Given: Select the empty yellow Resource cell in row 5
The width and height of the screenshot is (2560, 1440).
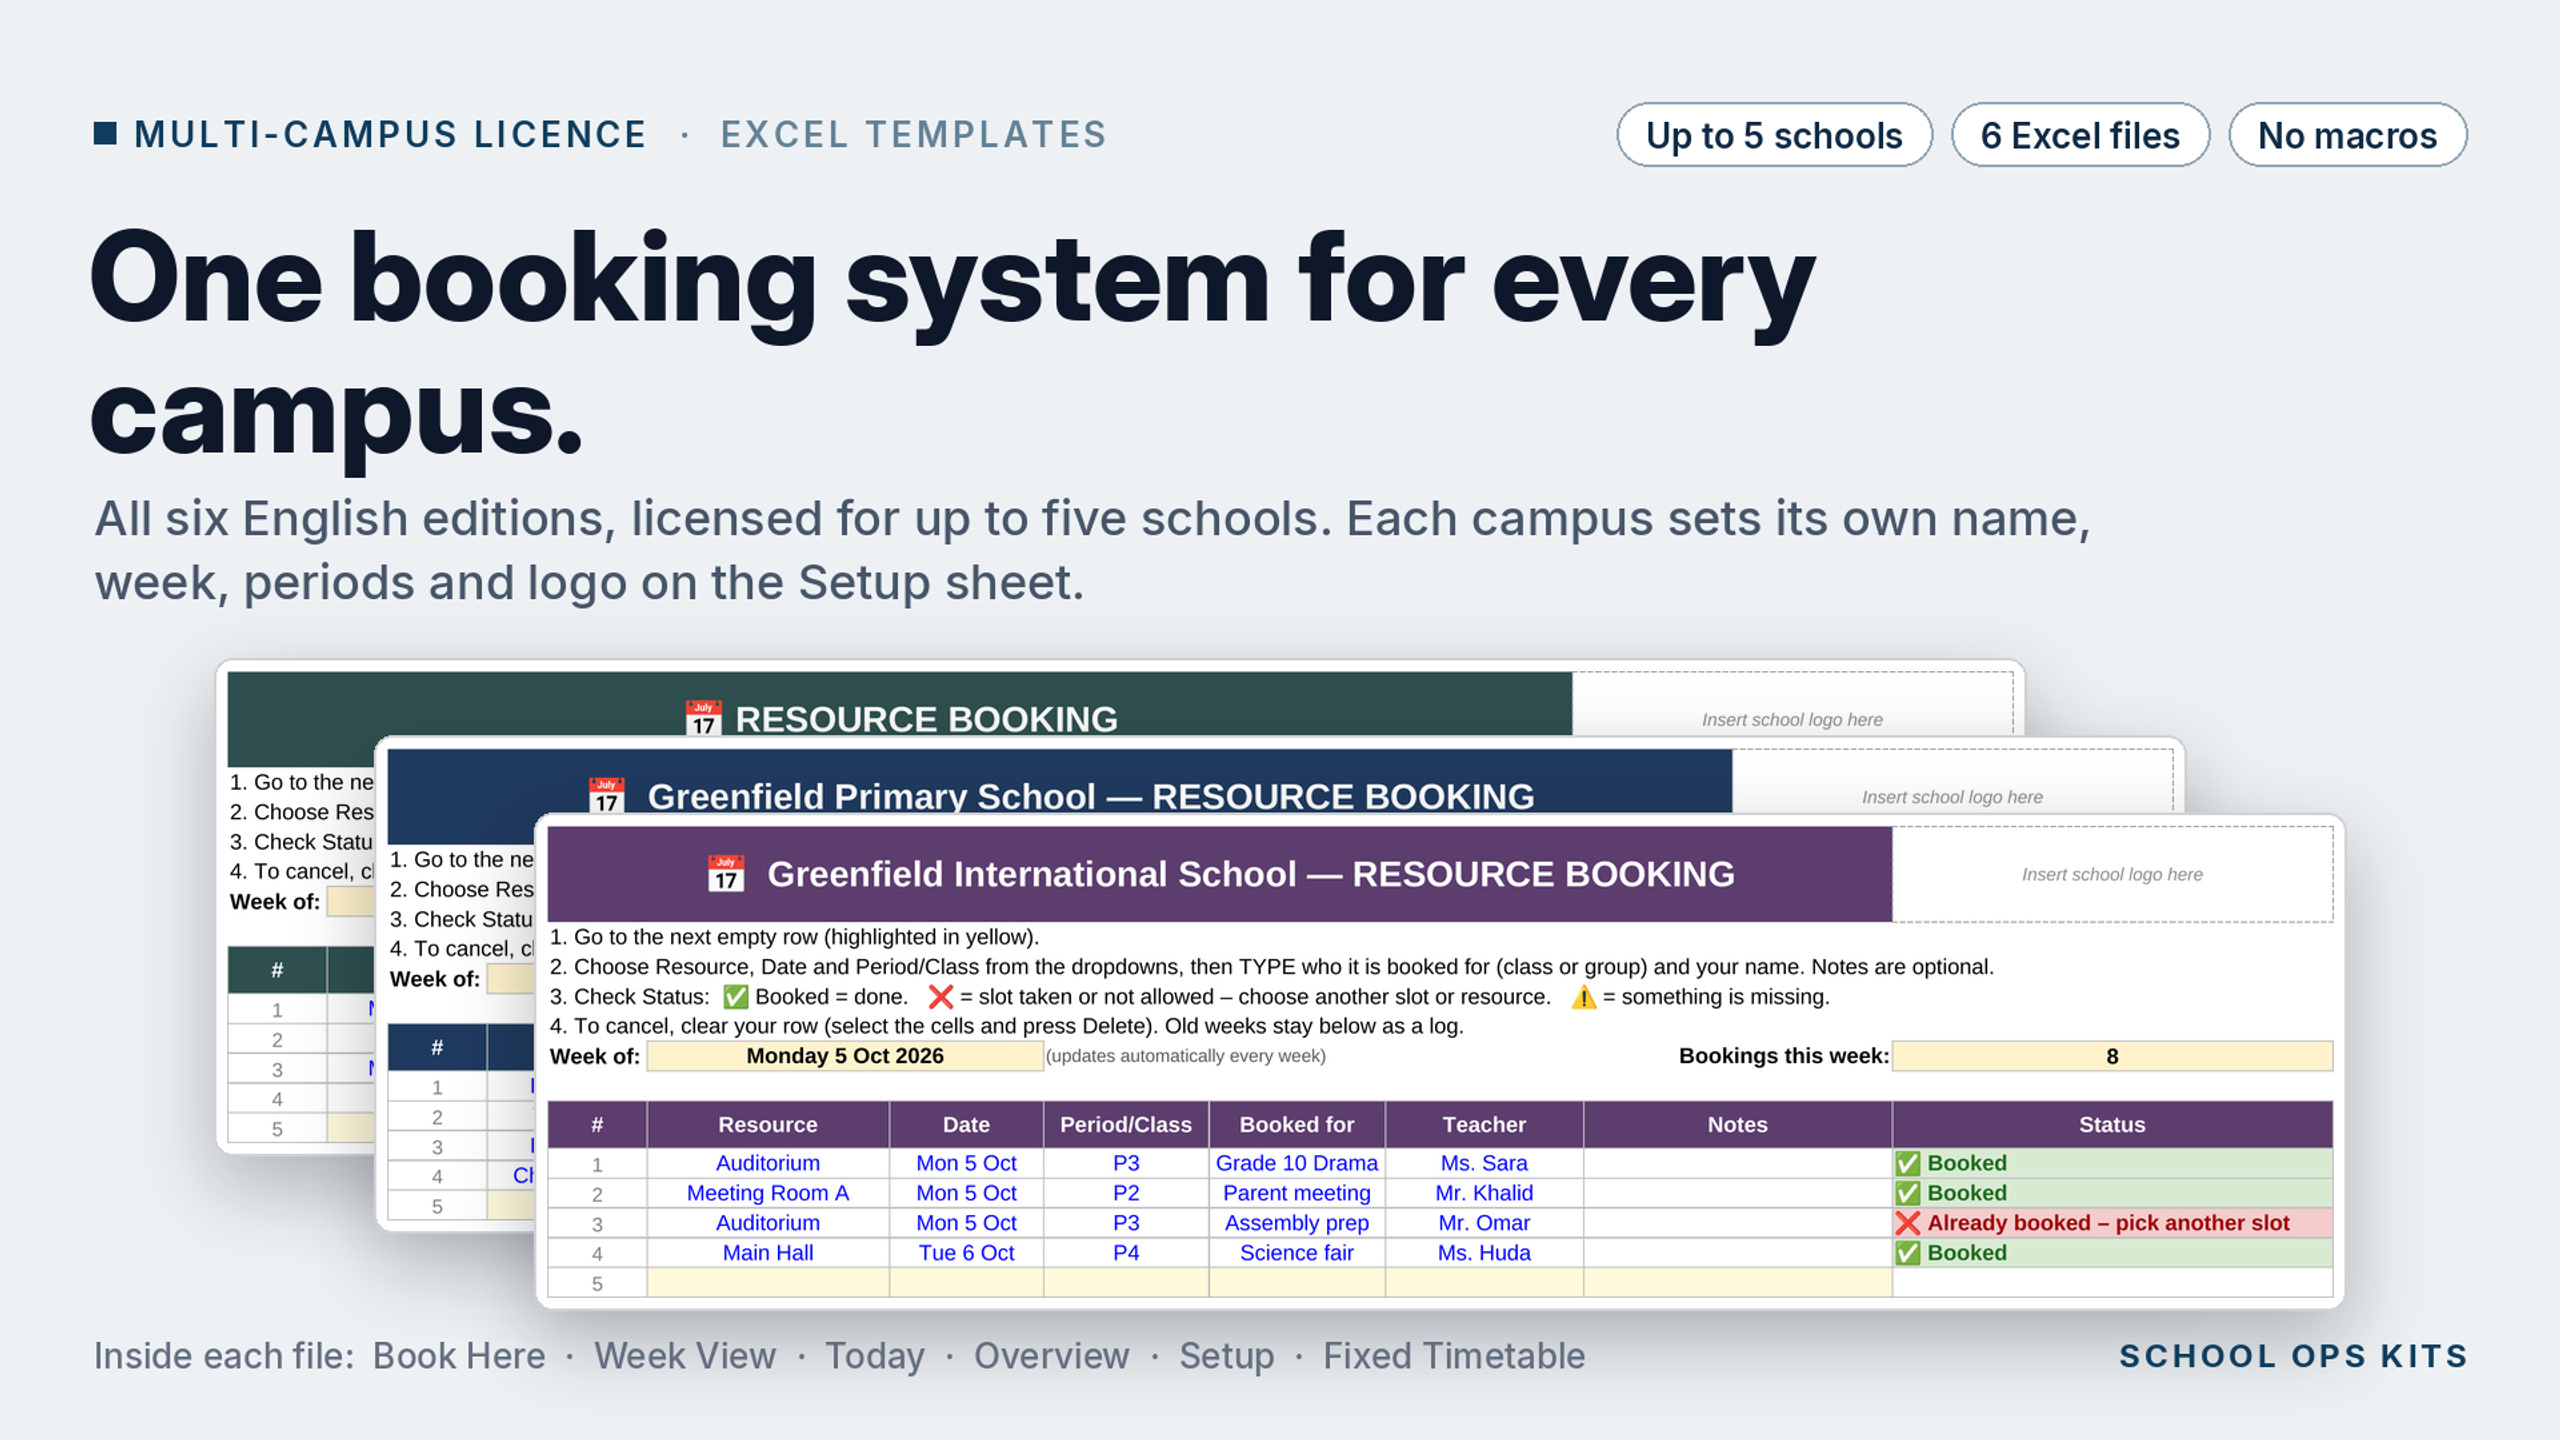Looking at the screenshot, I should (768, 1283).
